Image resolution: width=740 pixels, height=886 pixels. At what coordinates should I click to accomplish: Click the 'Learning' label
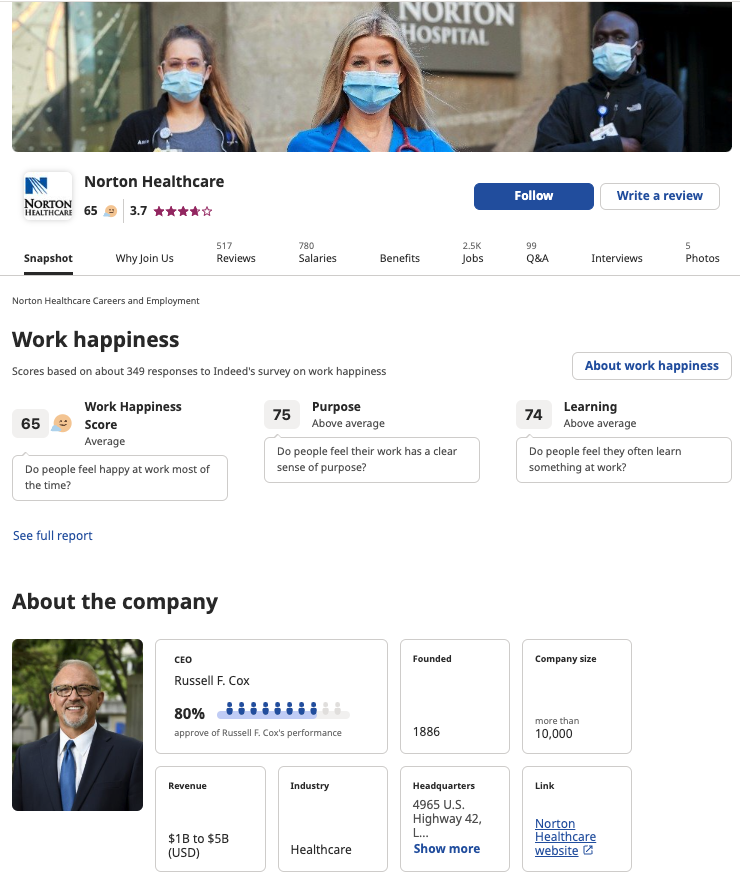[x=590, y=407]
